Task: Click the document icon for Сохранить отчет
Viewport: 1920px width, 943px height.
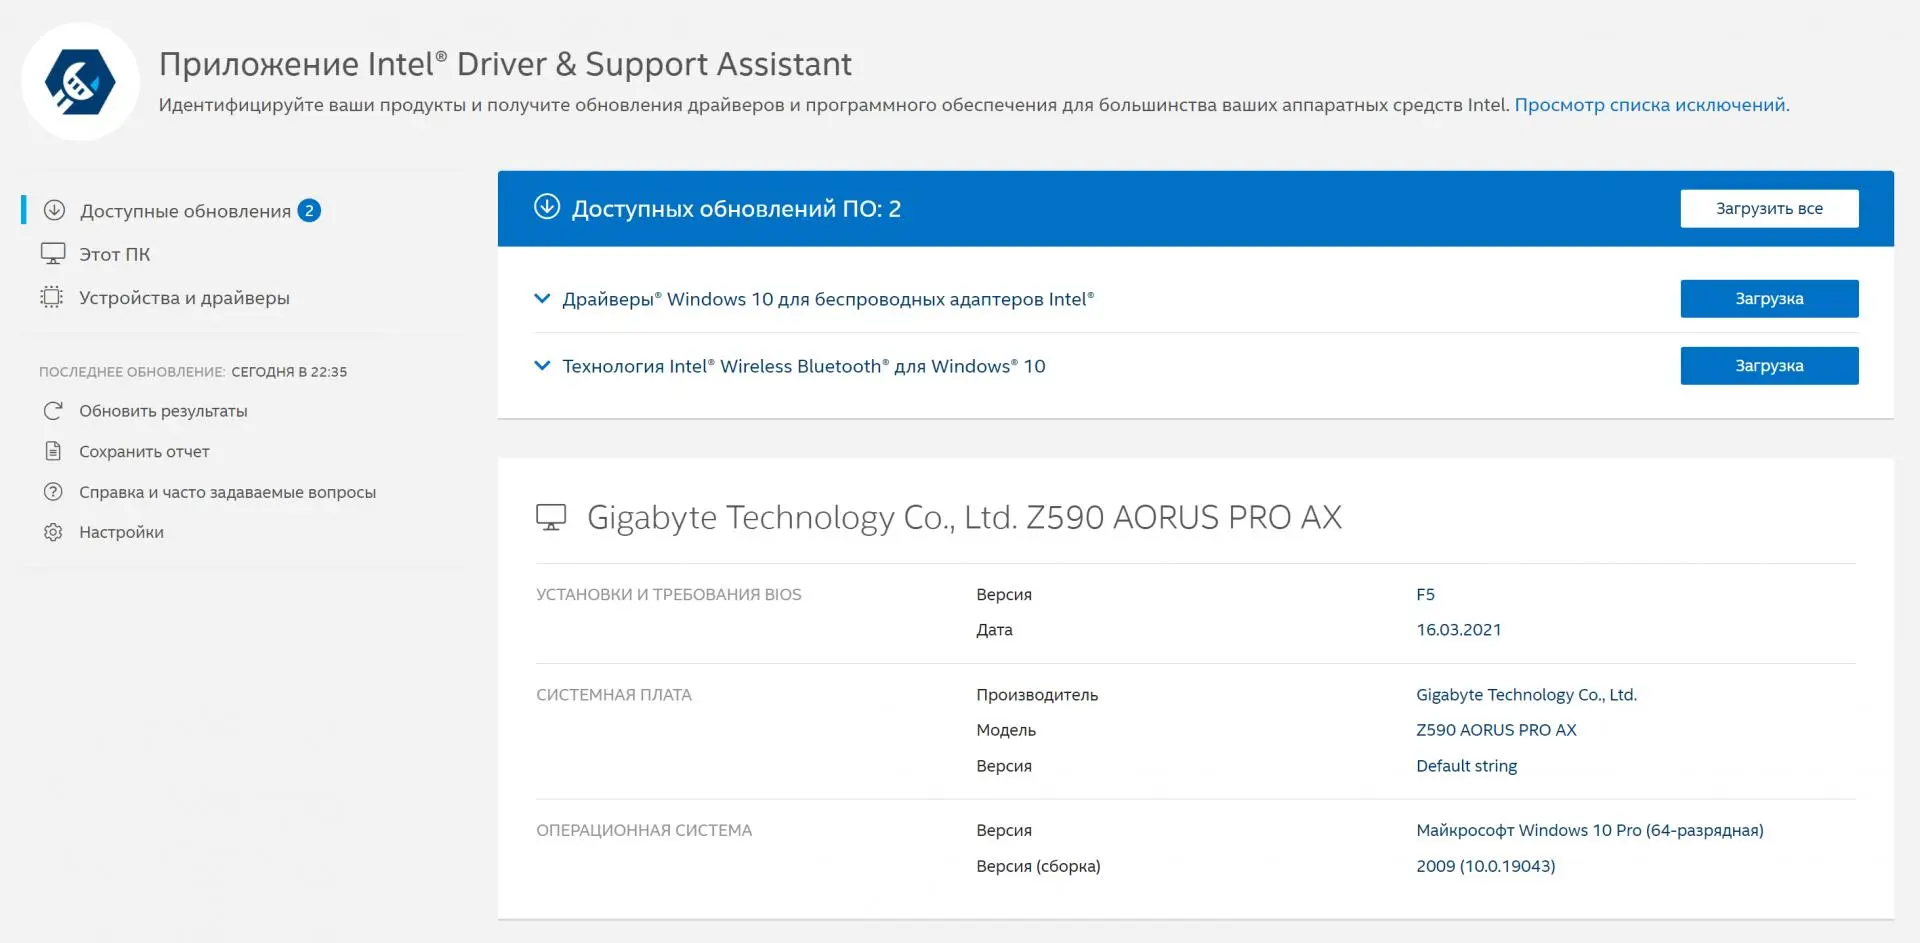Action: pyautogui.click(x=53, y=451)
